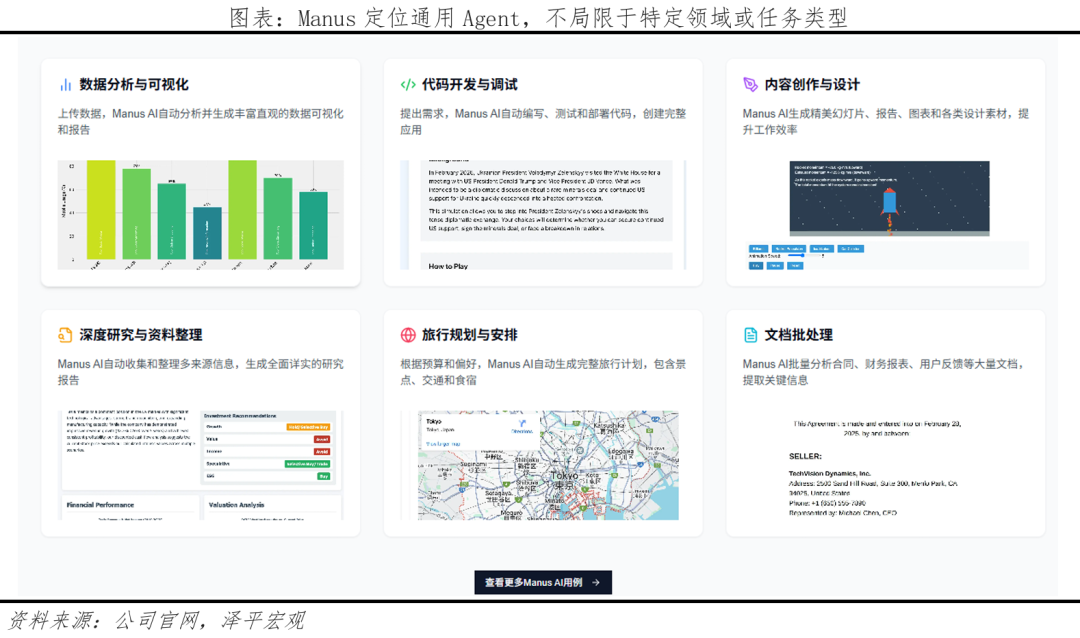1080x638 pixels.
Task: Click the bar chart icon beside 数据分析与可视化
Action: coord(65,85)
